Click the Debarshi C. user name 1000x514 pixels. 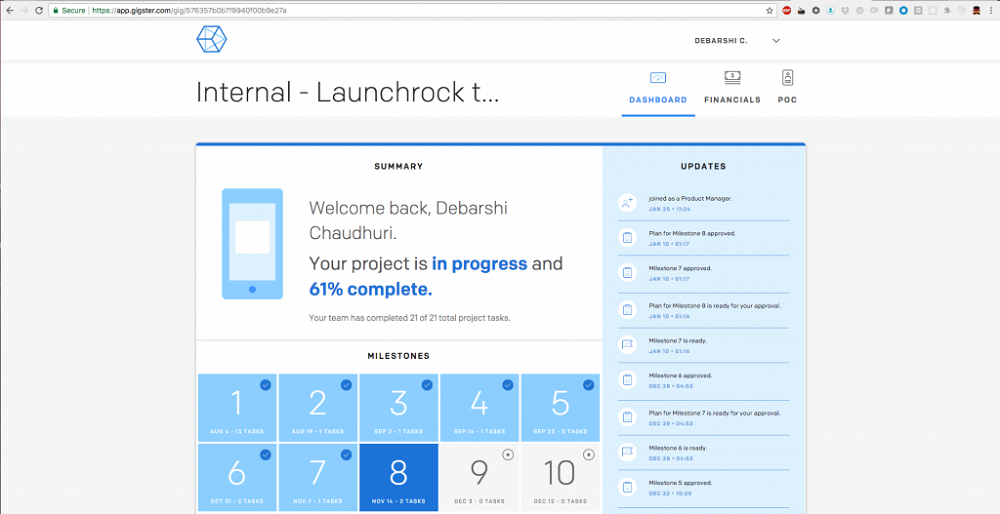[721, 40]
